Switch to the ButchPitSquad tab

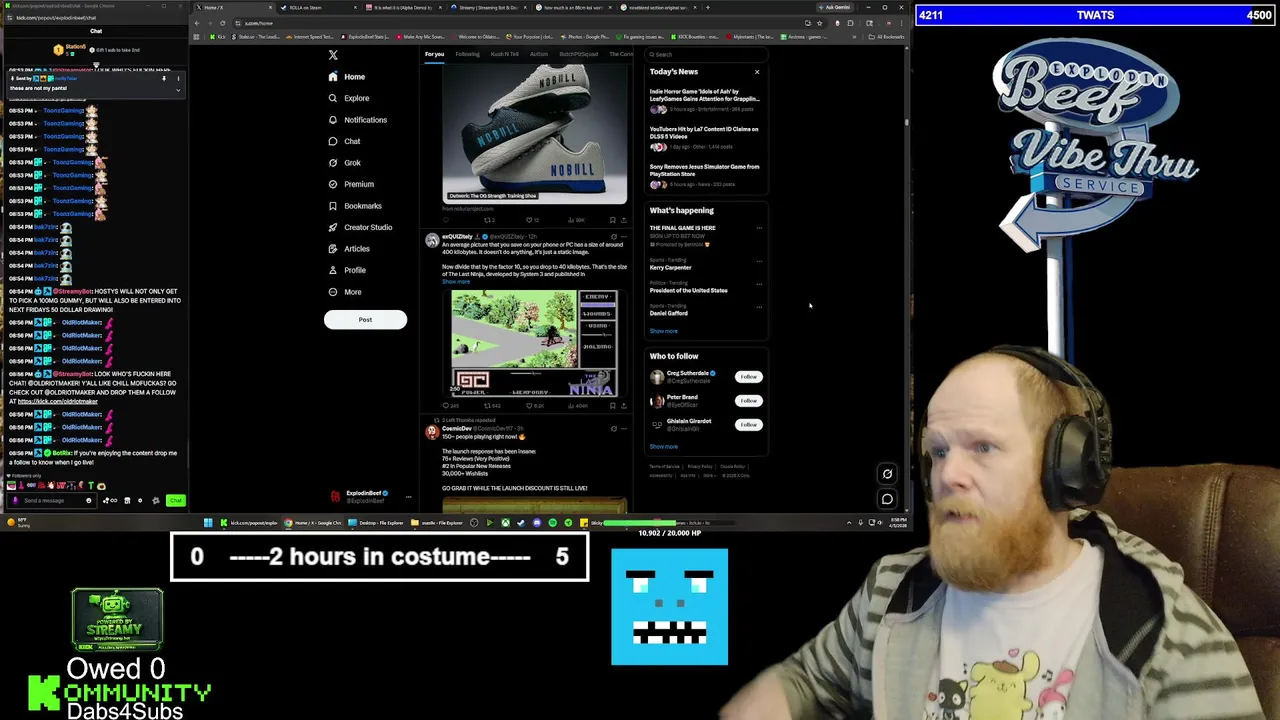point(578,54)
